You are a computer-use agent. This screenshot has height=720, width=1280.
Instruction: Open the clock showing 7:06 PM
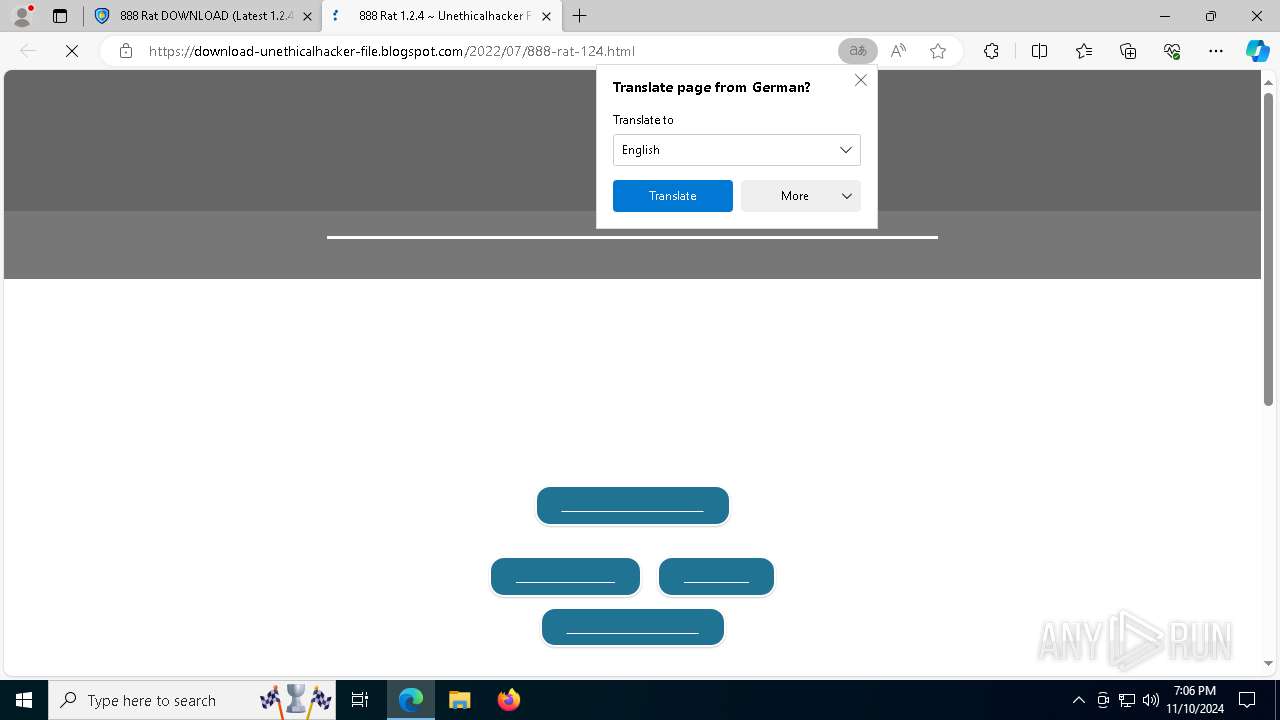tap(1195, 700)
